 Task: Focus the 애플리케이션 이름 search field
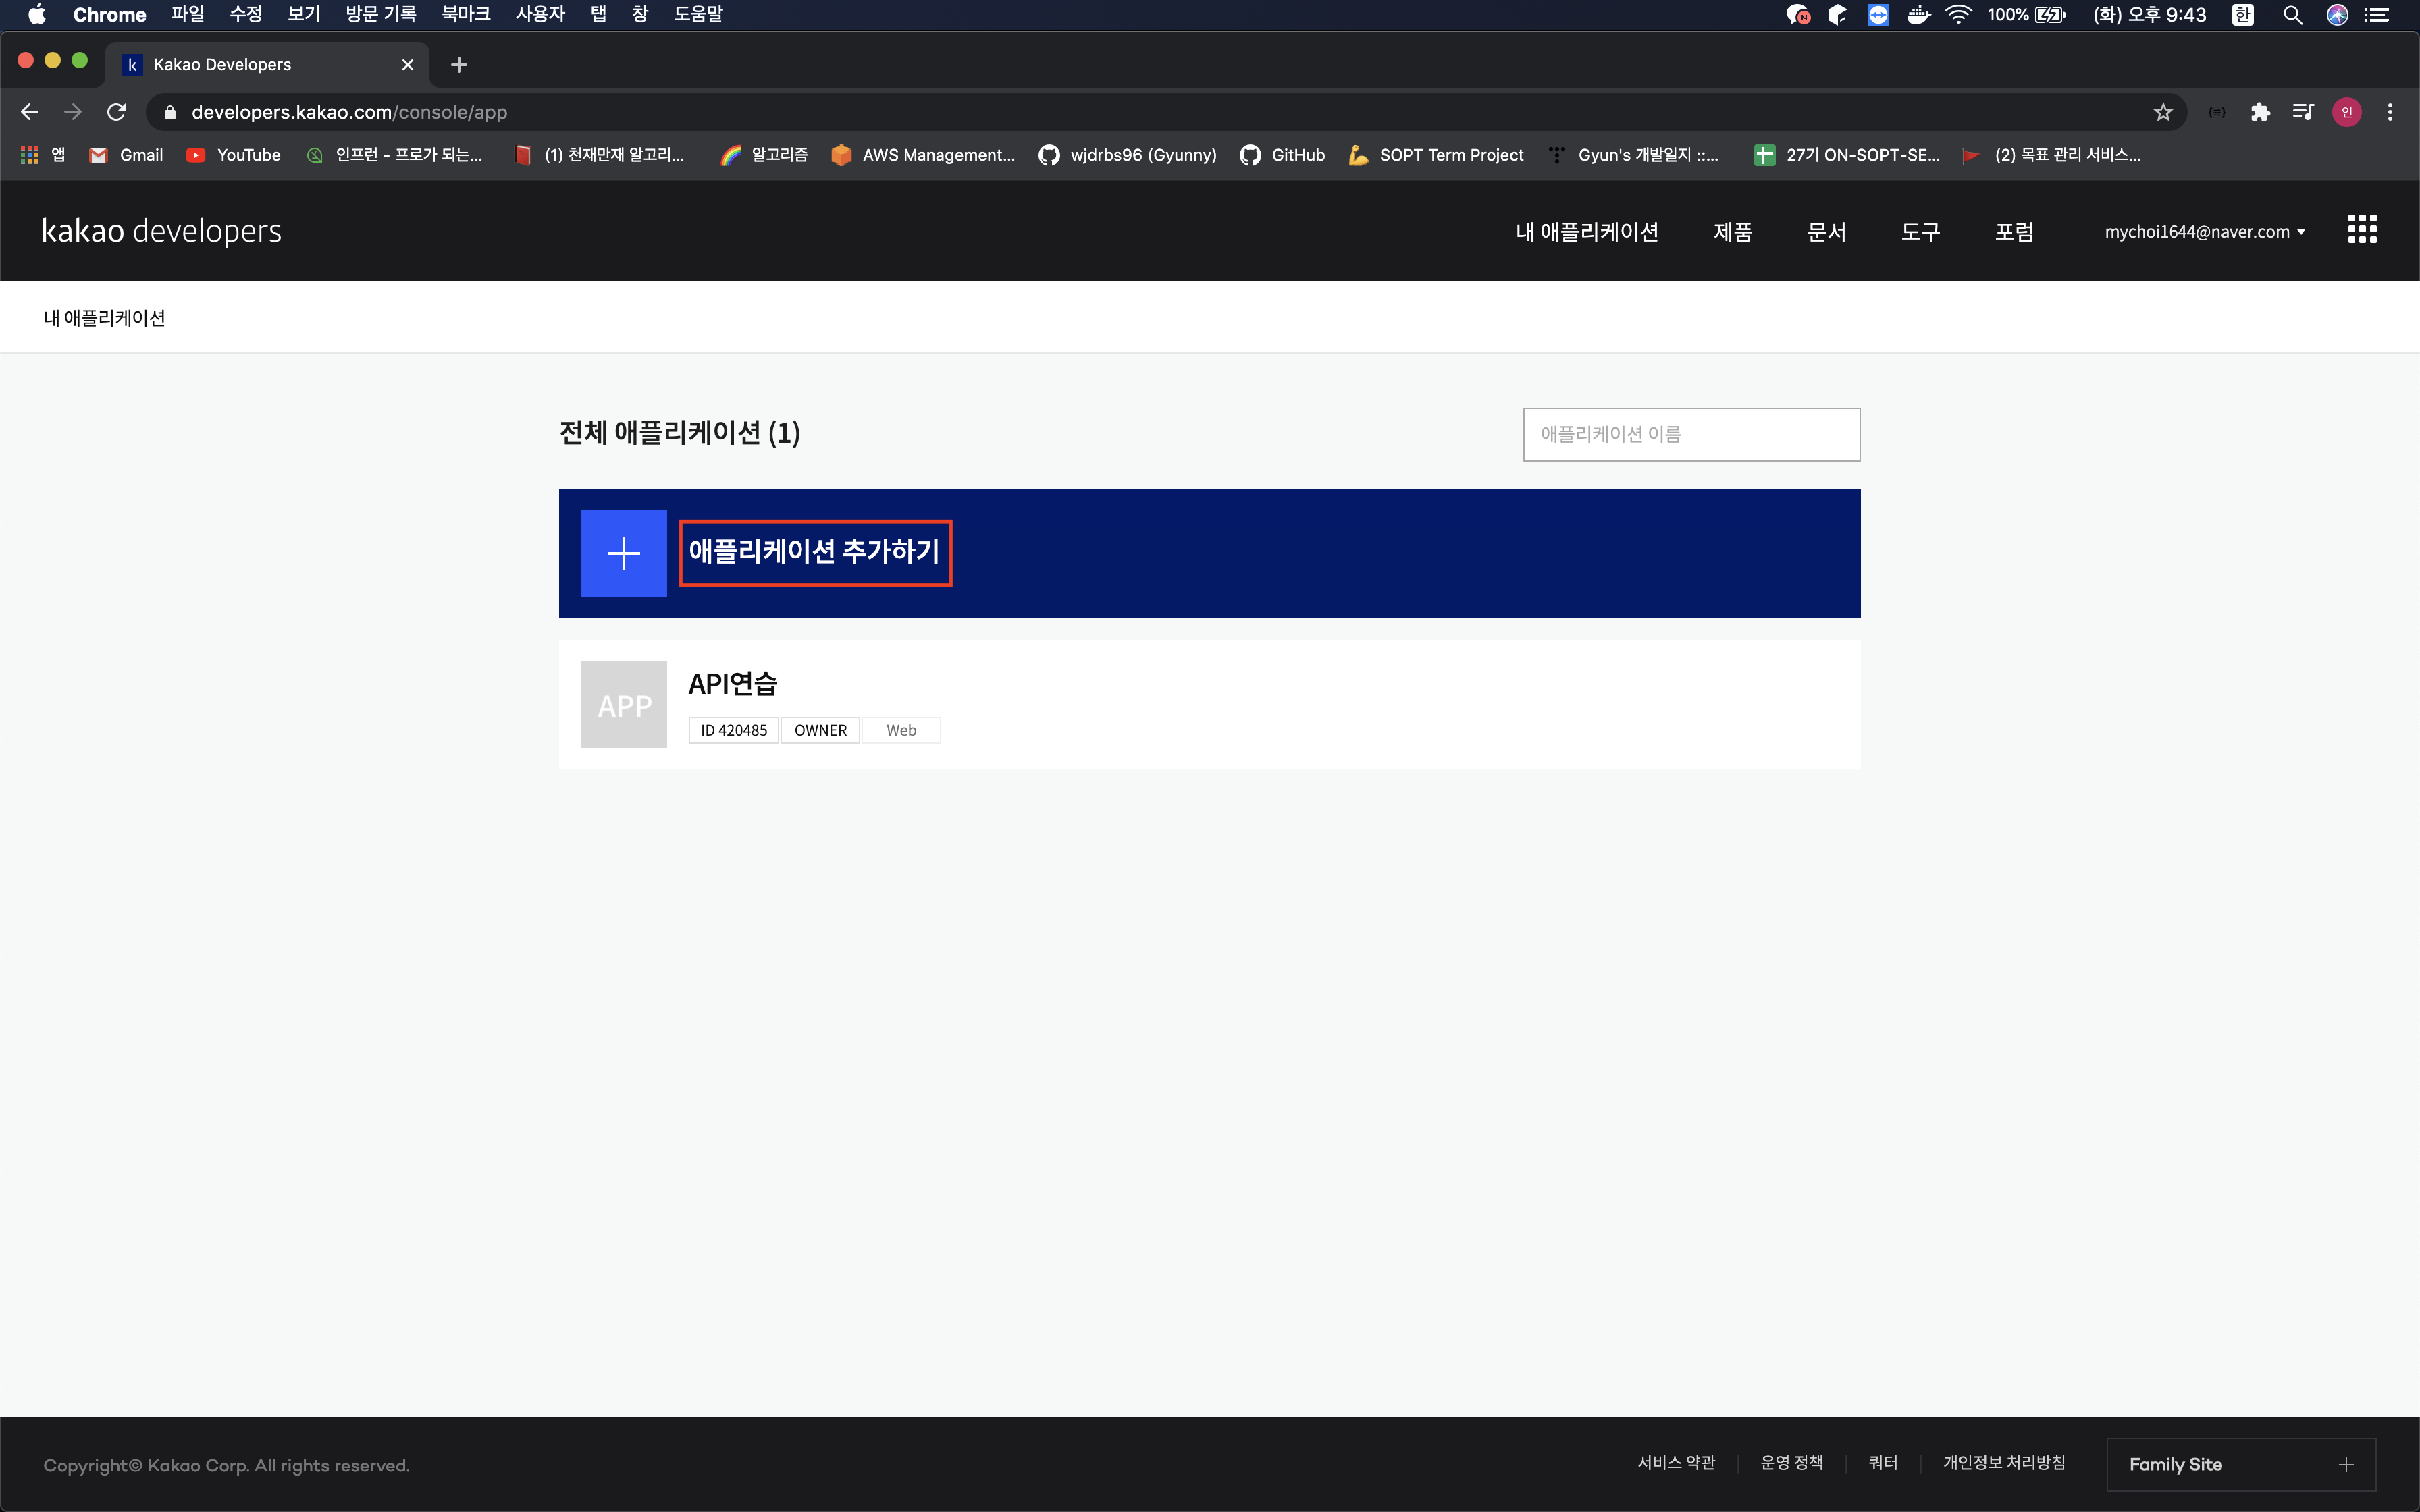point(1691,434)
